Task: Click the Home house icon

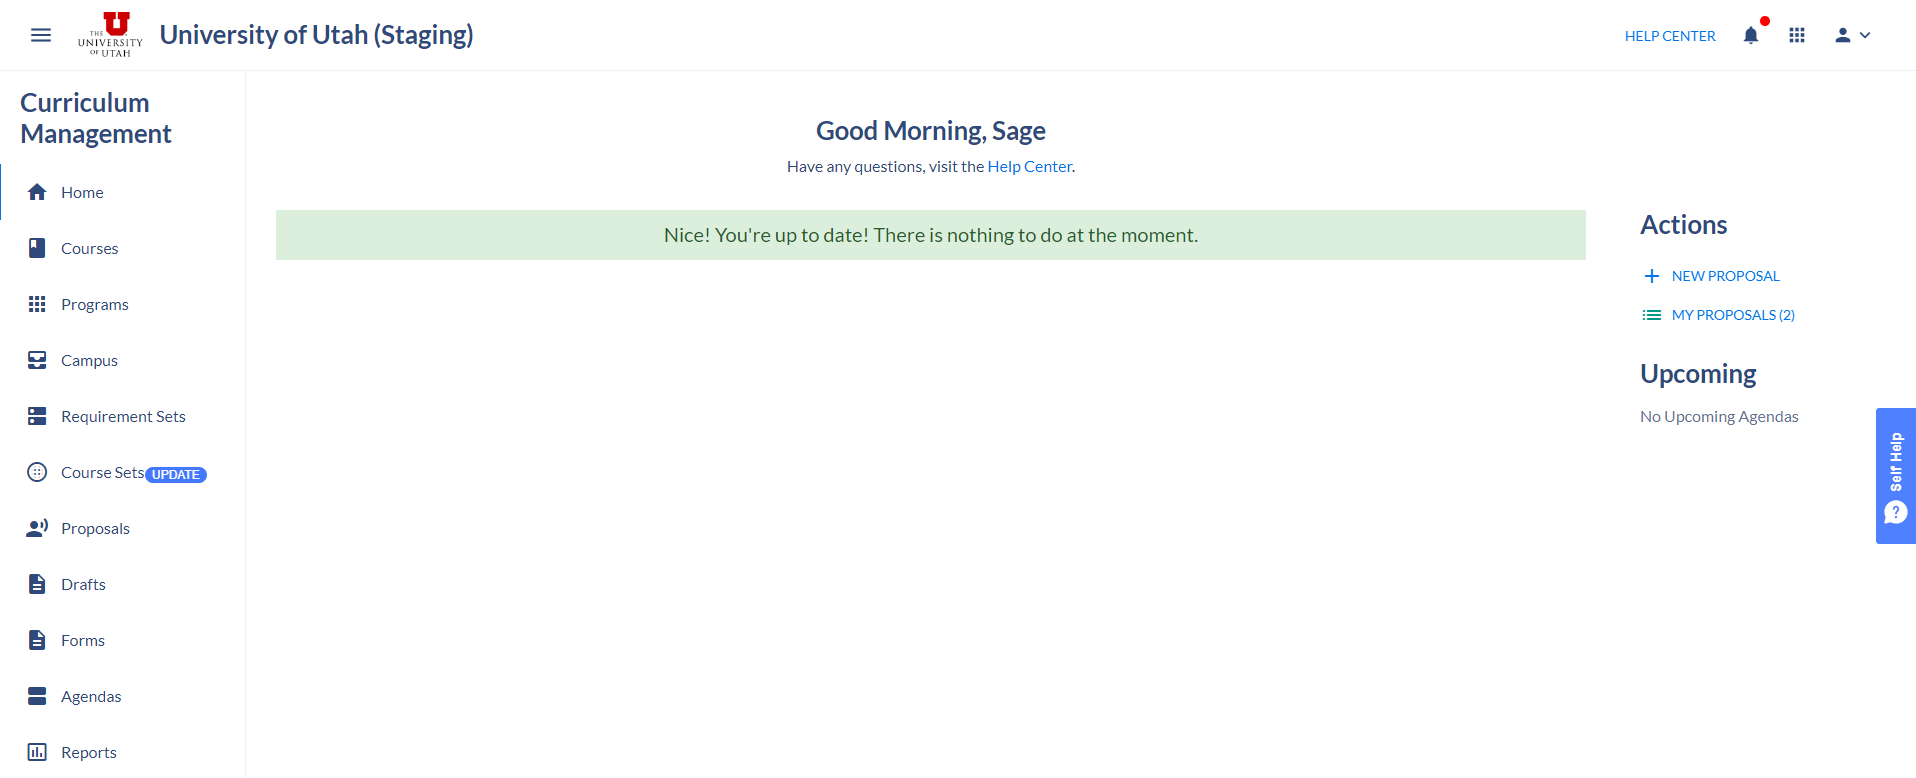Action: pyautogui.click(x=37, y=192)
